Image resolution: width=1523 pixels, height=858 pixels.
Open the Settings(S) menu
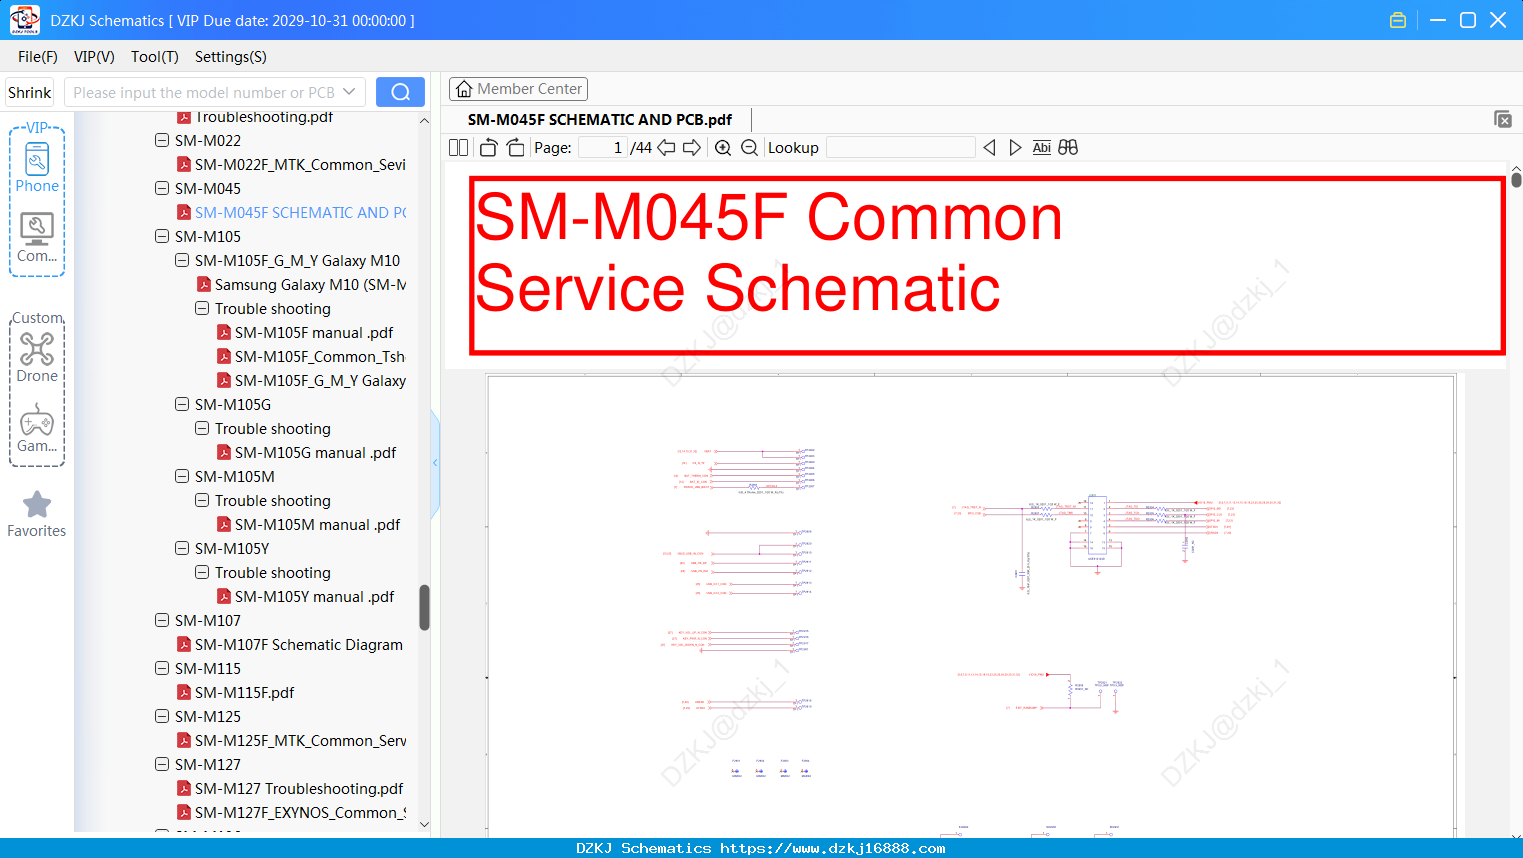pyautogui.click(x=231, y=57)
